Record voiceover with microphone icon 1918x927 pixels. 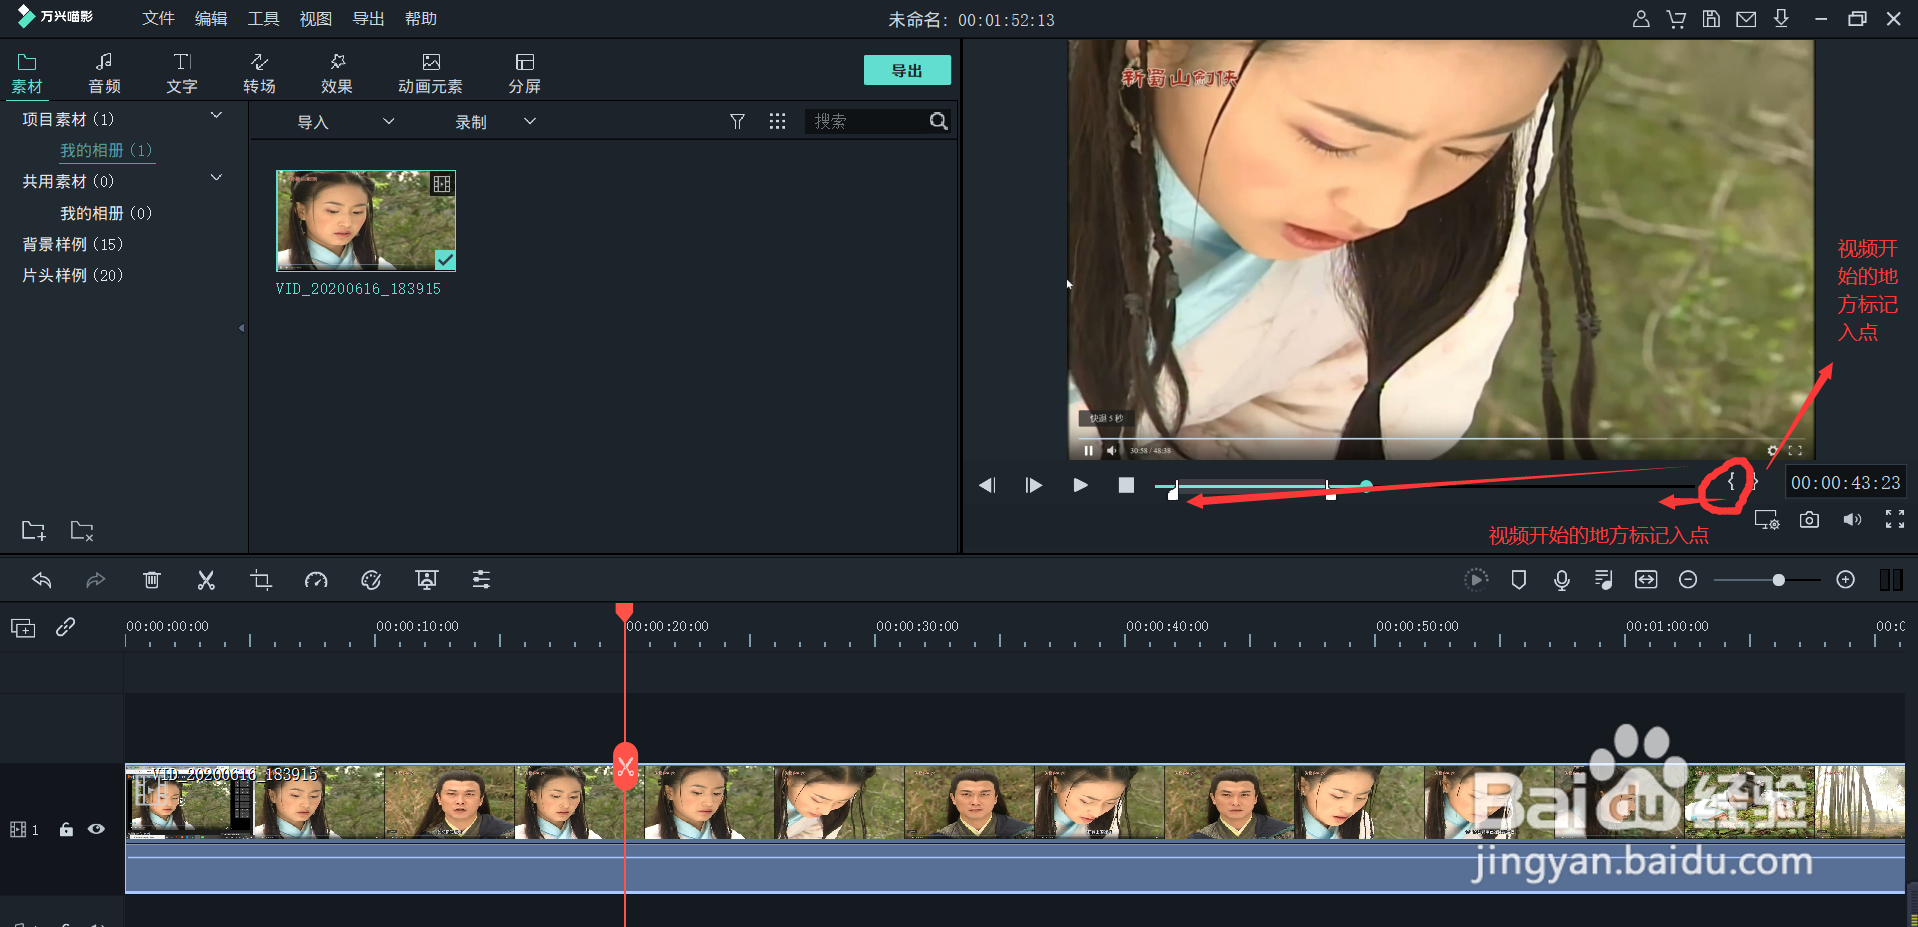pyautogui.click(x=1562, y=580)
